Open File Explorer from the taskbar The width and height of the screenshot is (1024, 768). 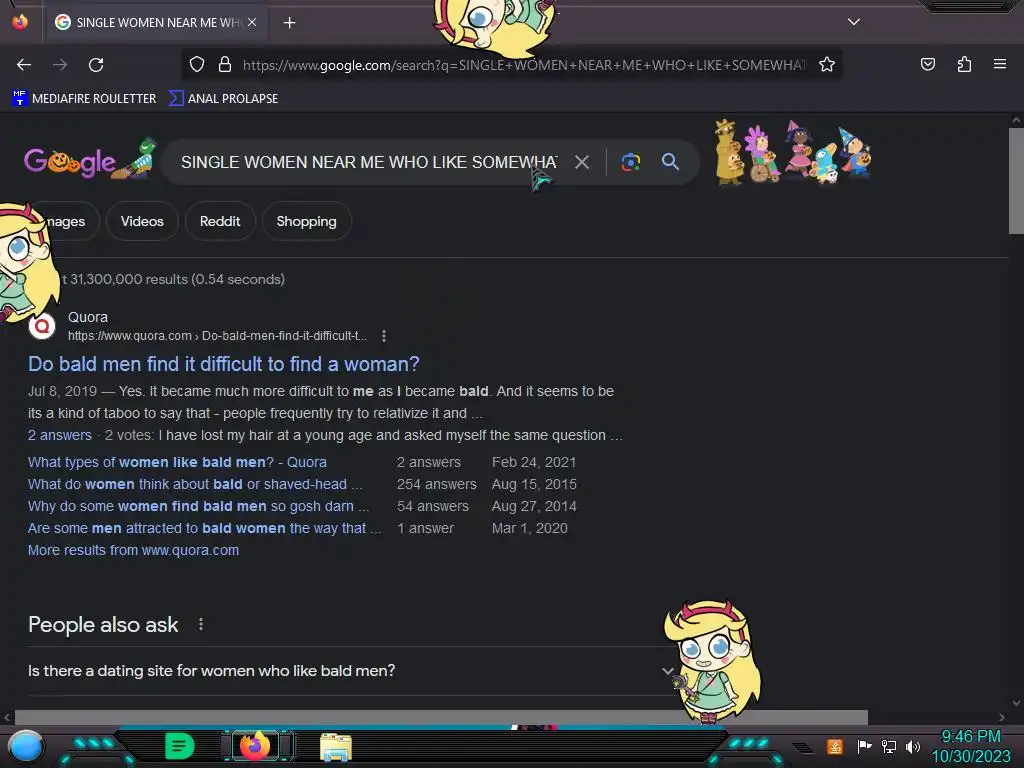336,747
